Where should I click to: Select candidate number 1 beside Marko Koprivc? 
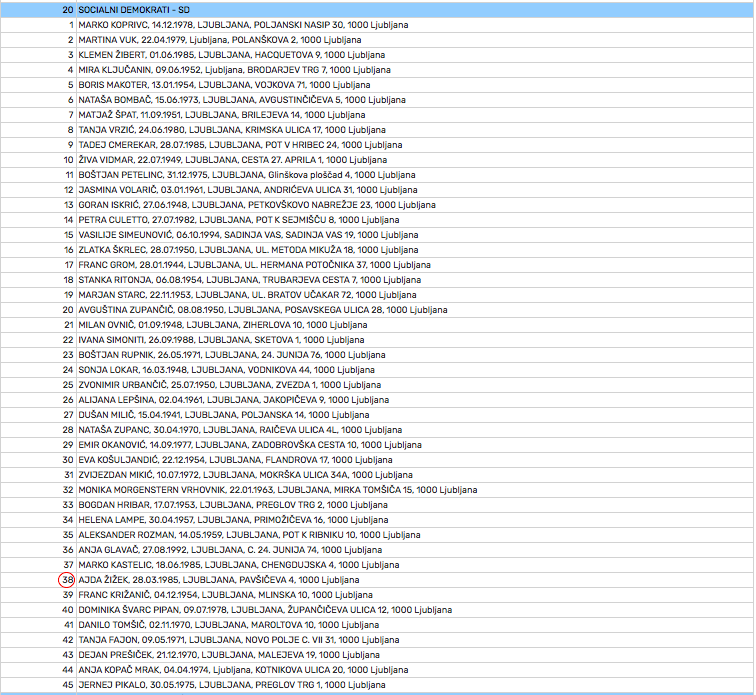click(x=69, y=25)
